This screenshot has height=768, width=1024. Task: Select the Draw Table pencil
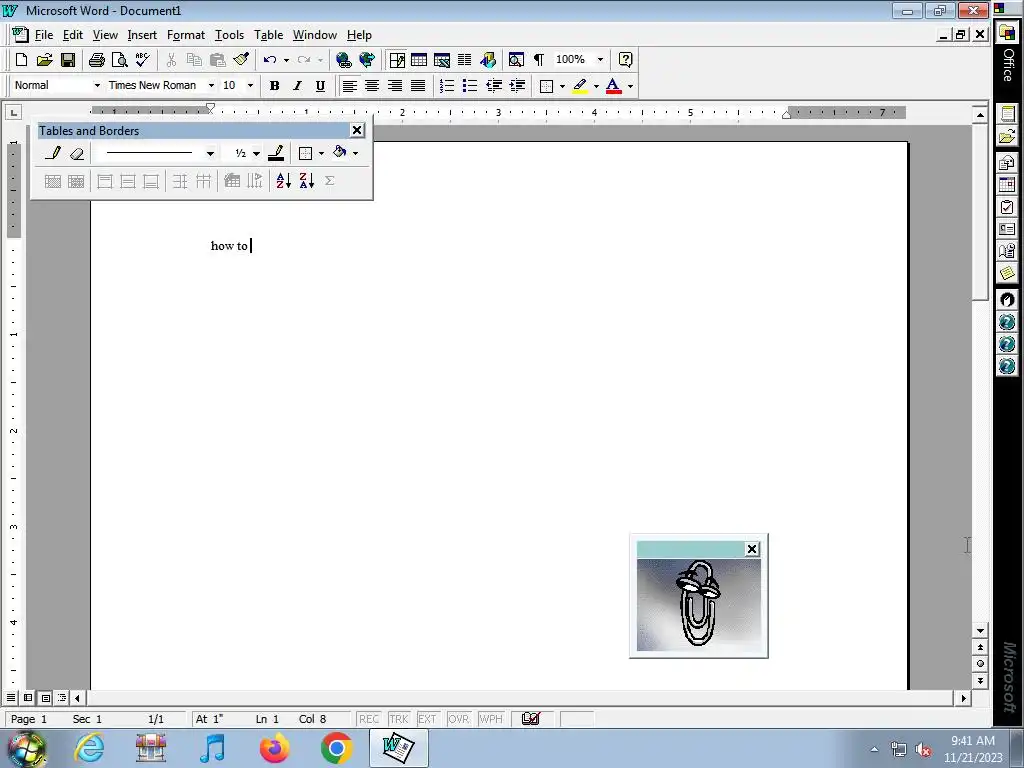pyautogui.click(x=53, y=153)
